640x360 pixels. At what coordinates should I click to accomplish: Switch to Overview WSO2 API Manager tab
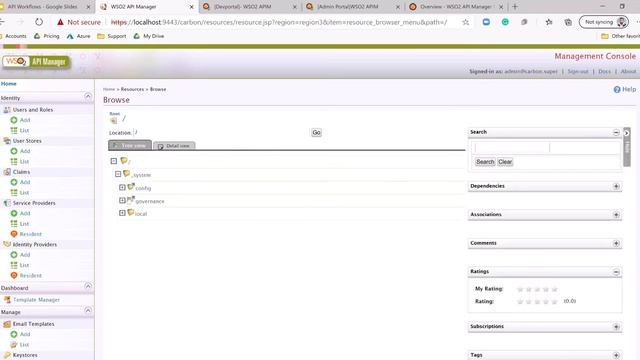pyautogui.click(x=456, y=7)
